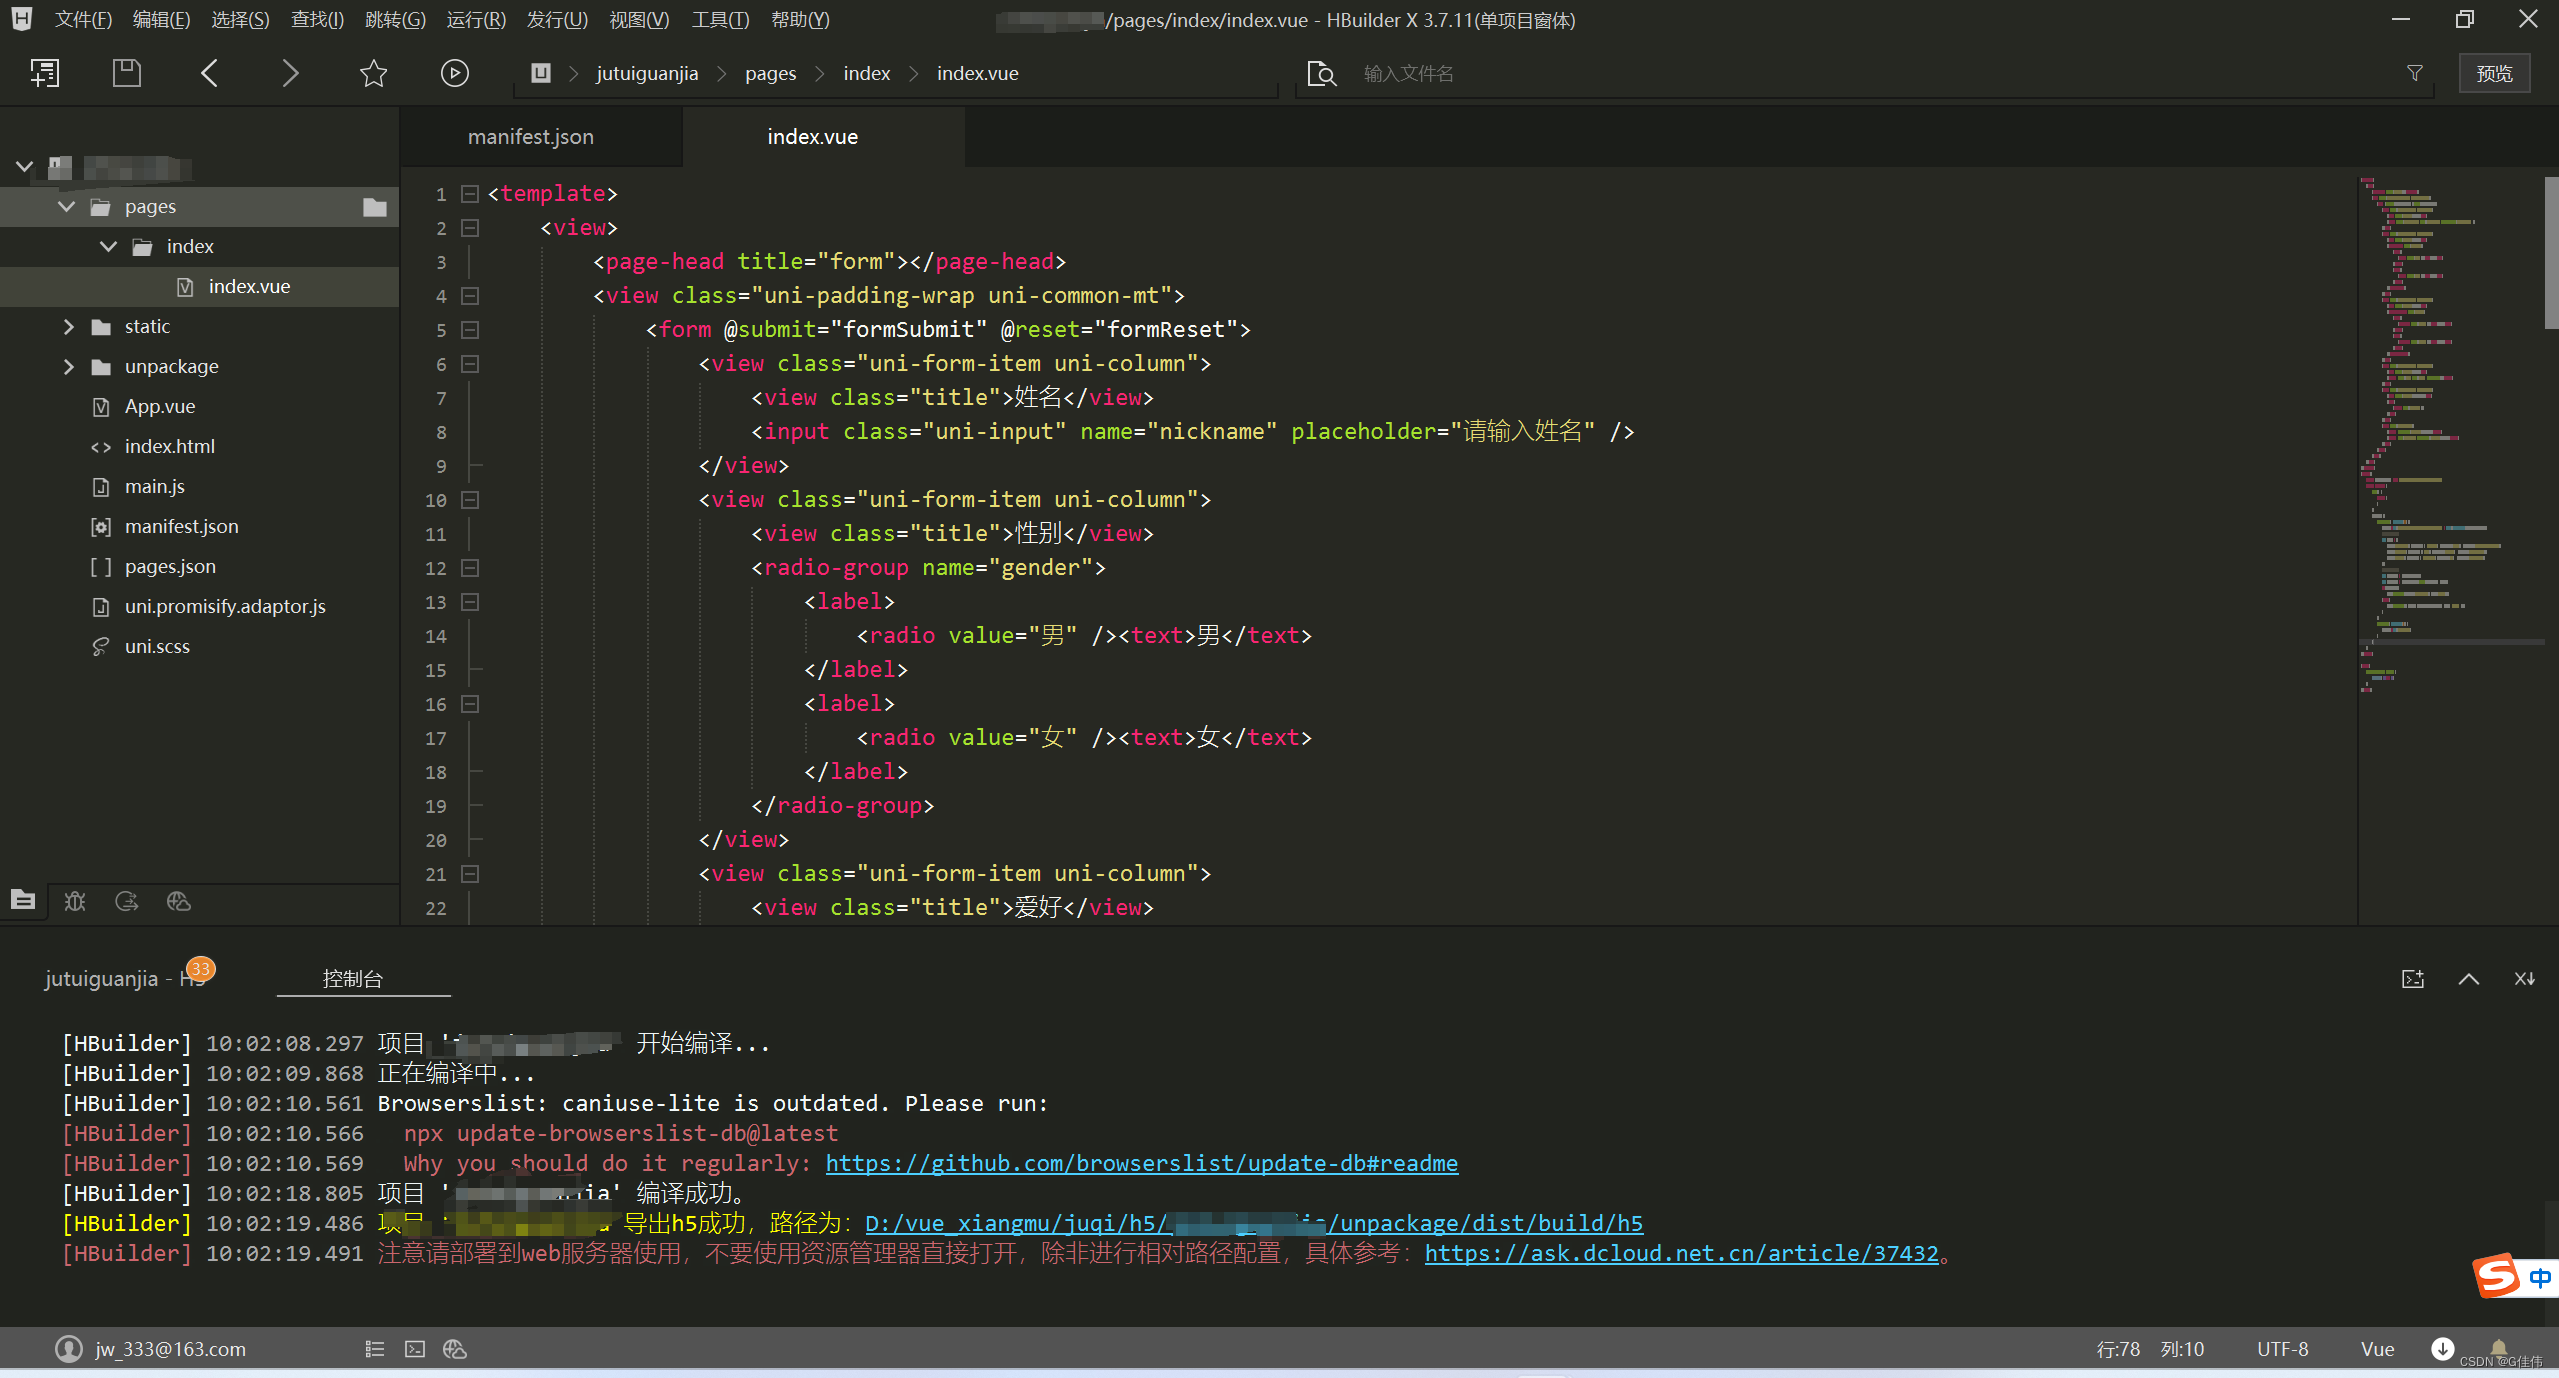Open the 运行(R) menu

[x=475, y=20]
